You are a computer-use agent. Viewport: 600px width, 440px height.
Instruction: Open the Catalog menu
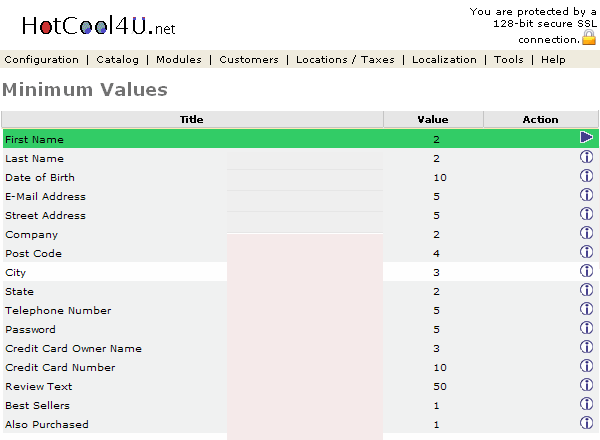pyautogui.click(x=117, y=60)
